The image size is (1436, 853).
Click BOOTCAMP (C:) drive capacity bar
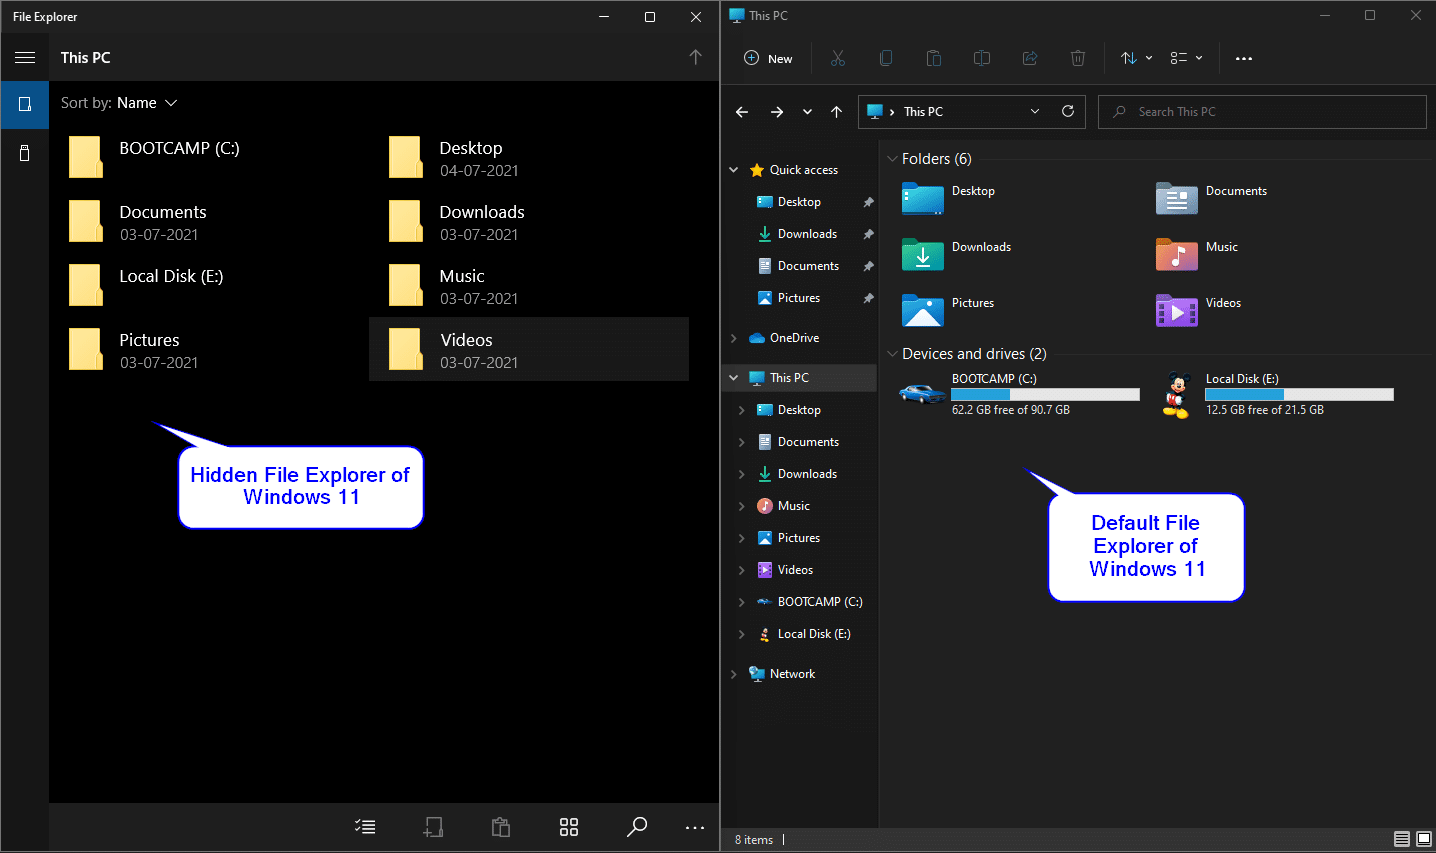point(1045,395)
